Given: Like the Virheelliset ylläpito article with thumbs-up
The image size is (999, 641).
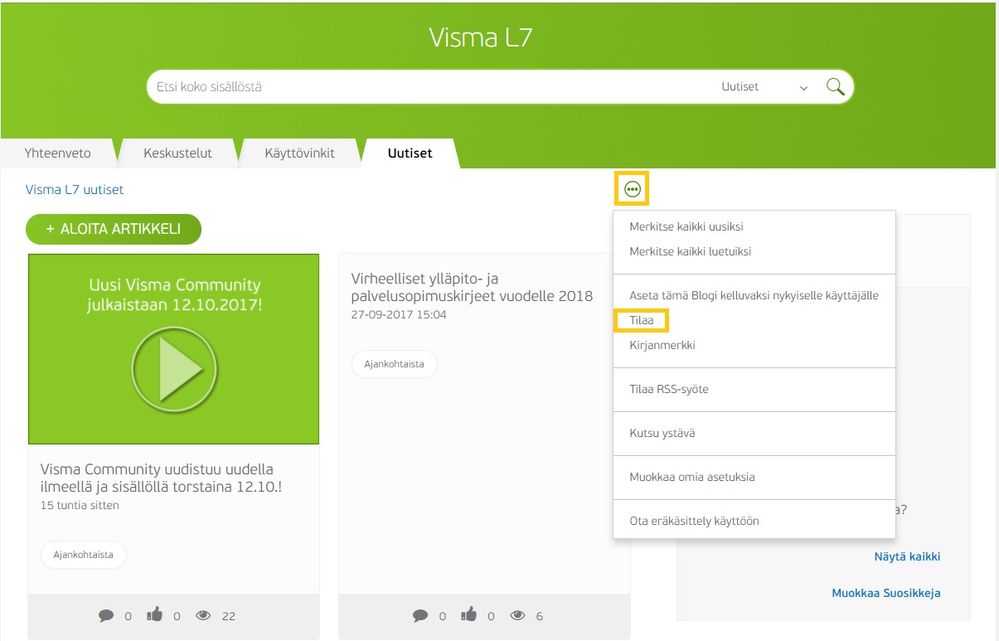Looking at the screenshot, I should click(469, 615).
